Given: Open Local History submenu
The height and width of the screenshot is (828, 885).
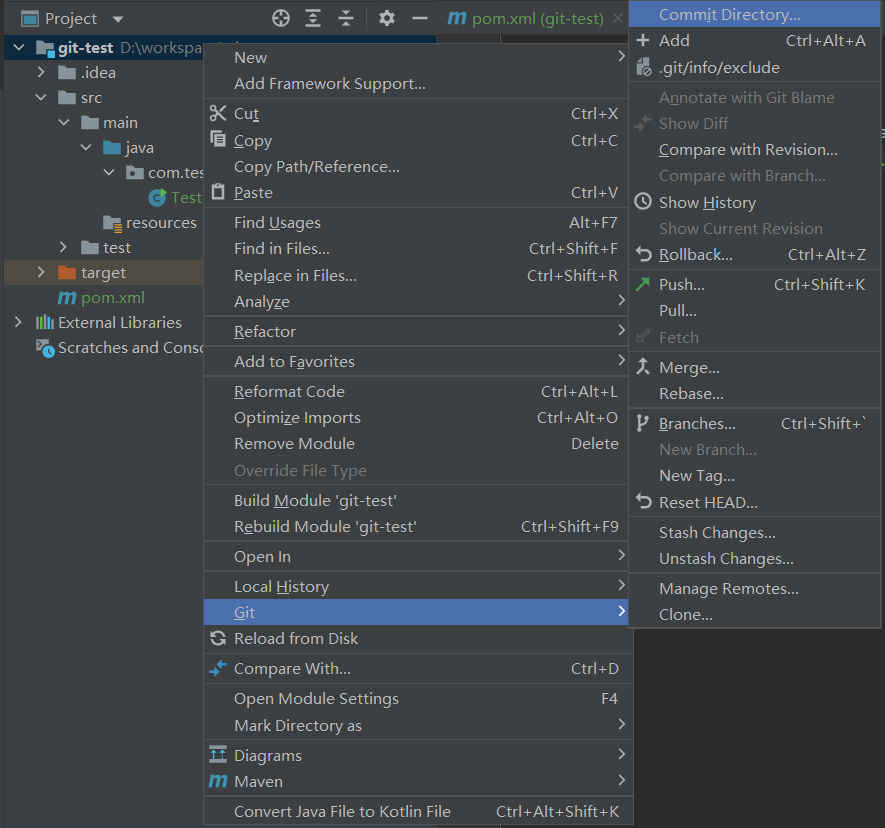Looking at the screenshot, I should point(416,586).
